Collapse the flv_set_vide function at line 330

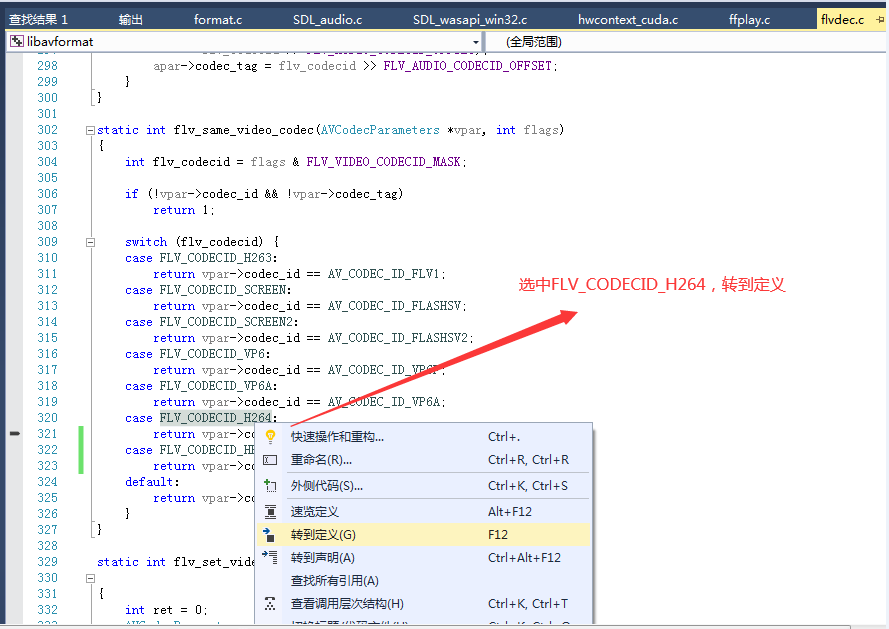coord(89,577)
